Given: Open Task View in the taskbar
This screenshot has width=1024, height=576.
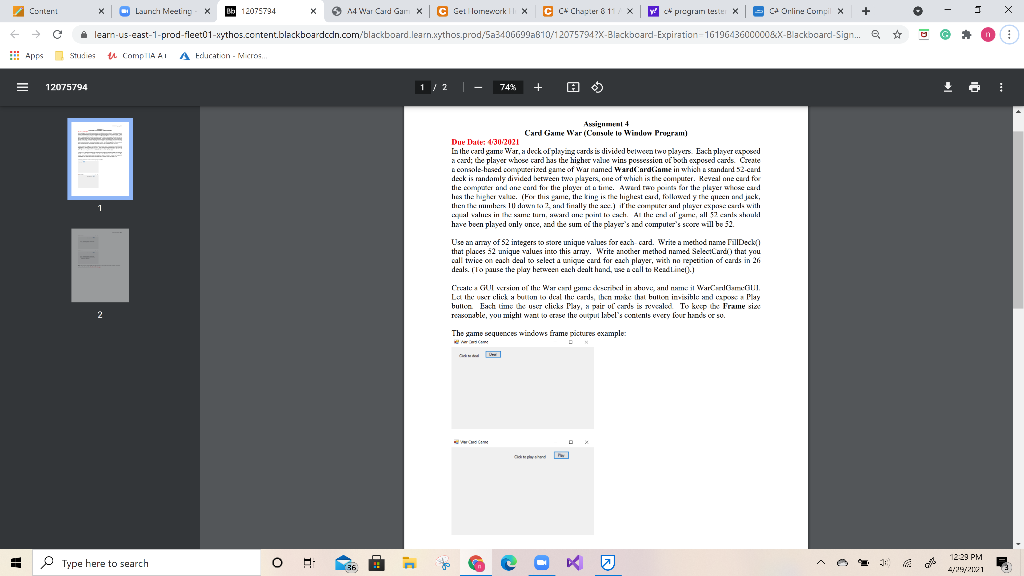Looking at the screenshot, I should click(310, 562).
